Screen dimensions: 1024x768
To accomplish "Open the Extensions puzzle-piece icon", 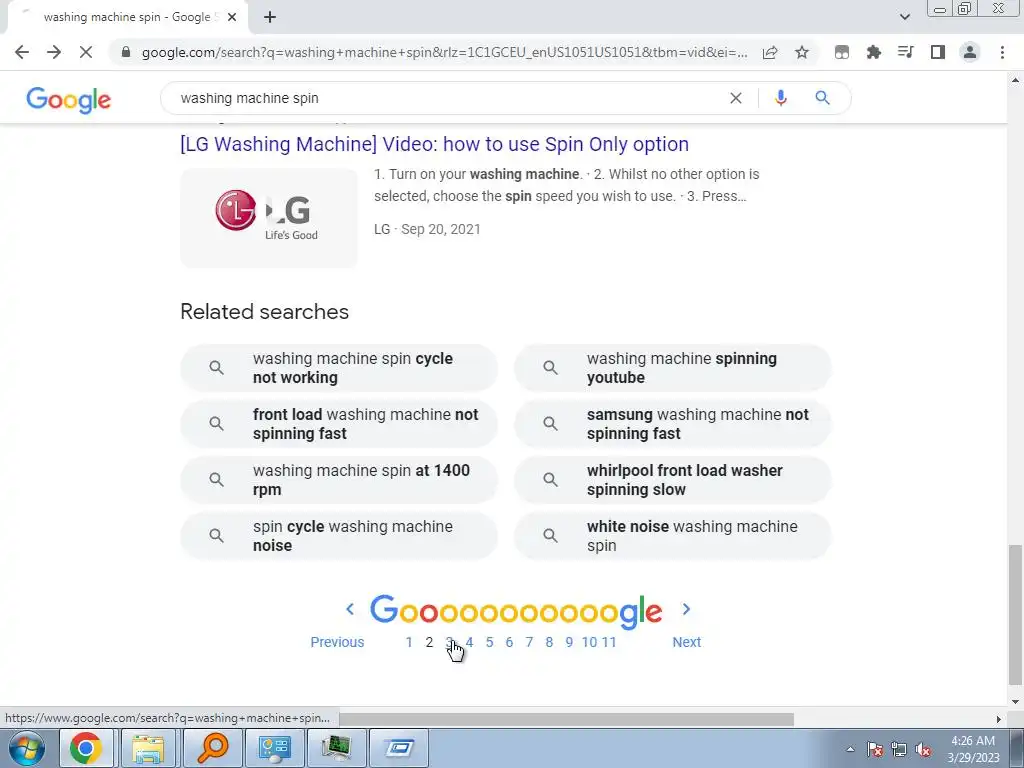I will tap(874, 52).
